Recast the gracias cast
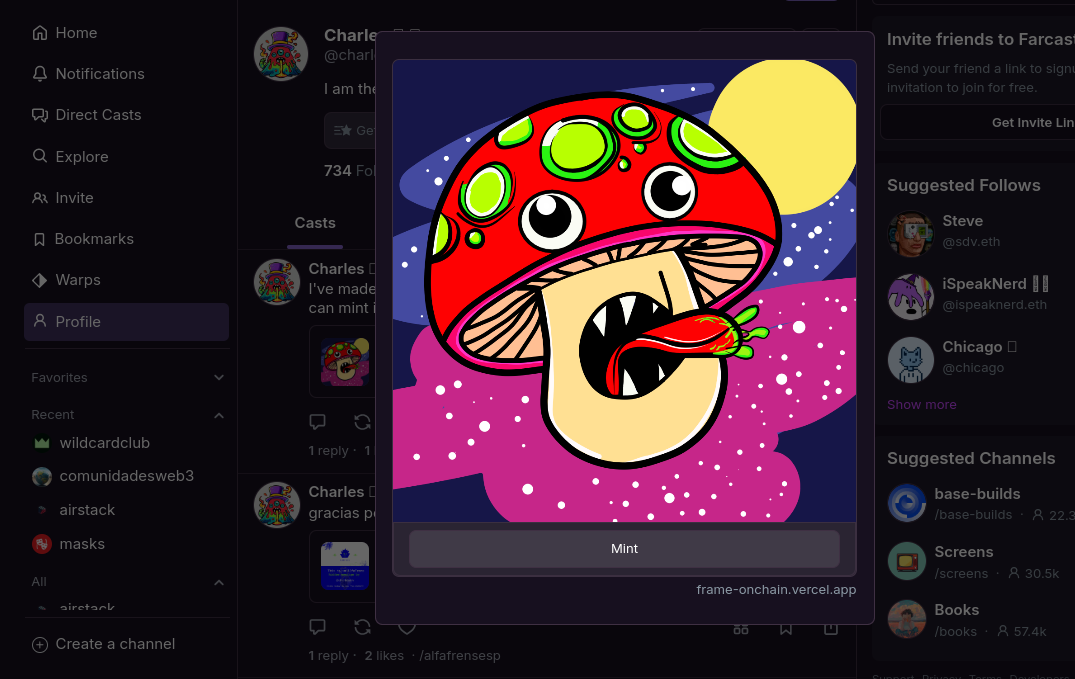The height and width of the screenshot is (679, 1075). click(x=362, y=626)
